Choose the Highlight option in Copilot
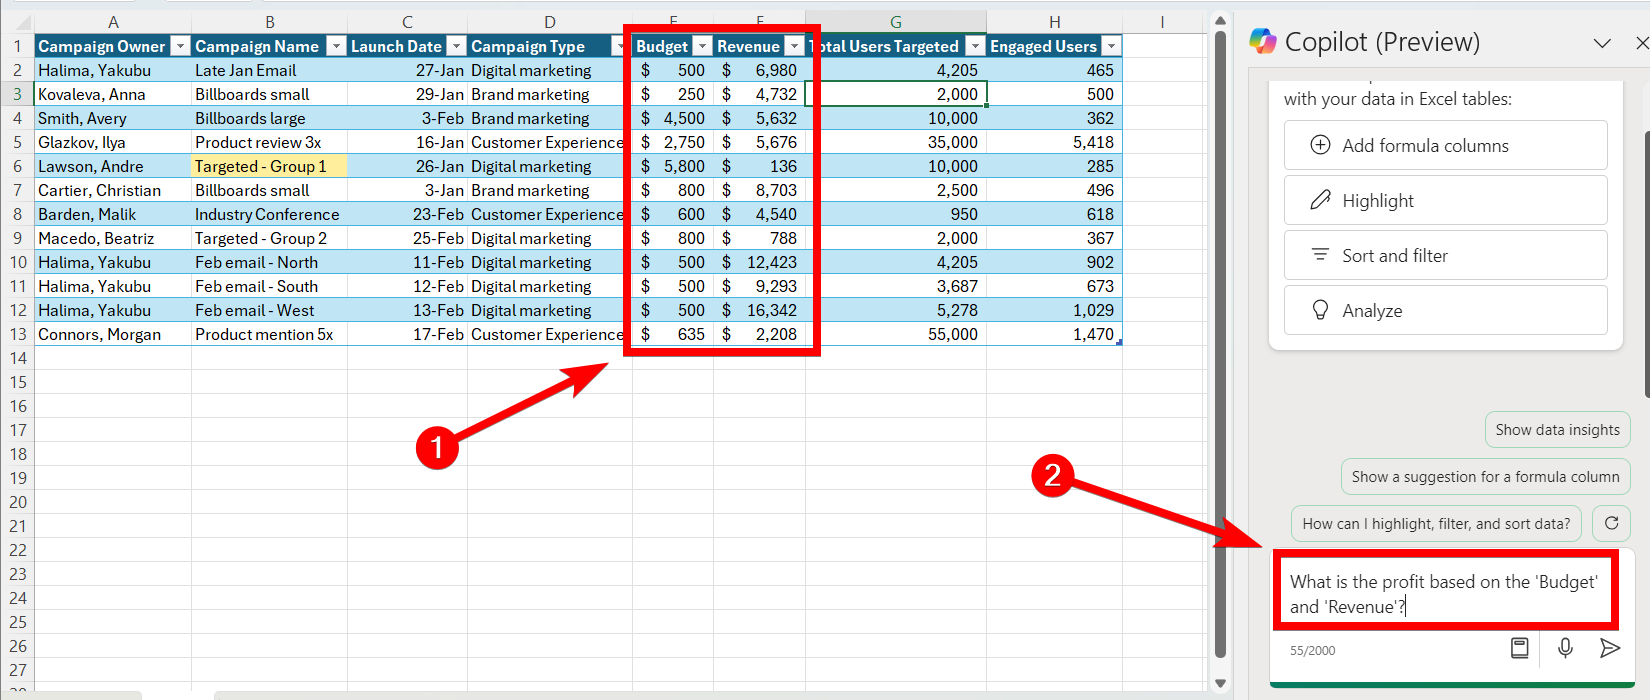The width and height of the screenshot is (1650, 700). coord(1445,200)
